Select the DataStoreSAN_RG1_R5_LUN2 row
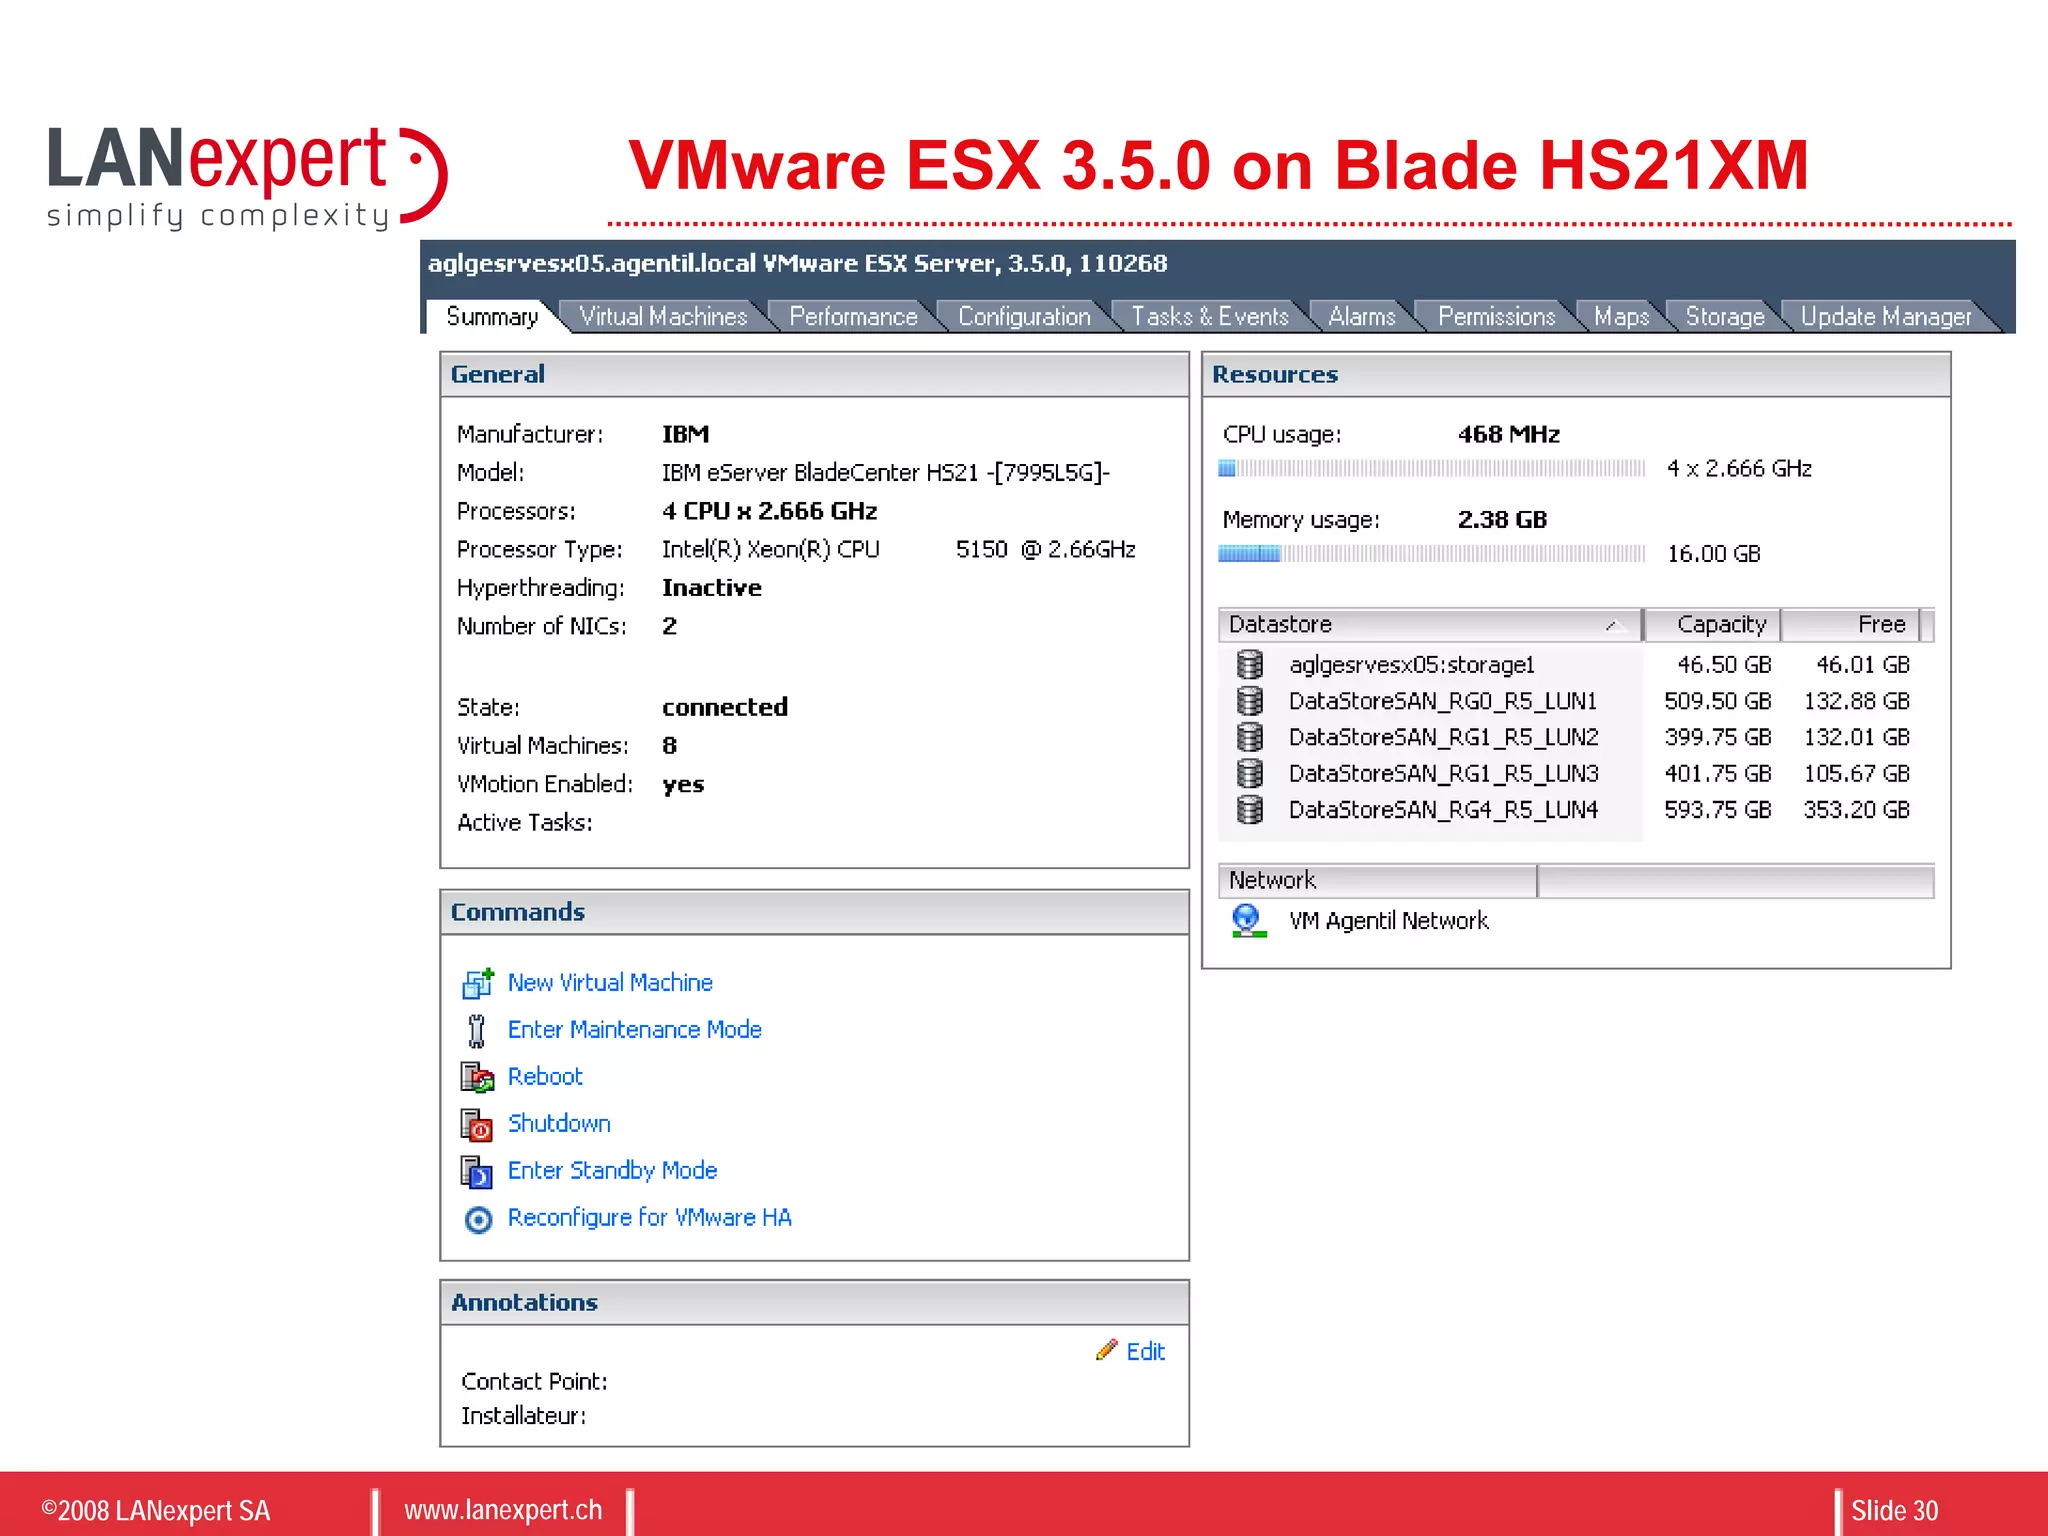The image size is (2048, 1536). [x=1575, y=737]
